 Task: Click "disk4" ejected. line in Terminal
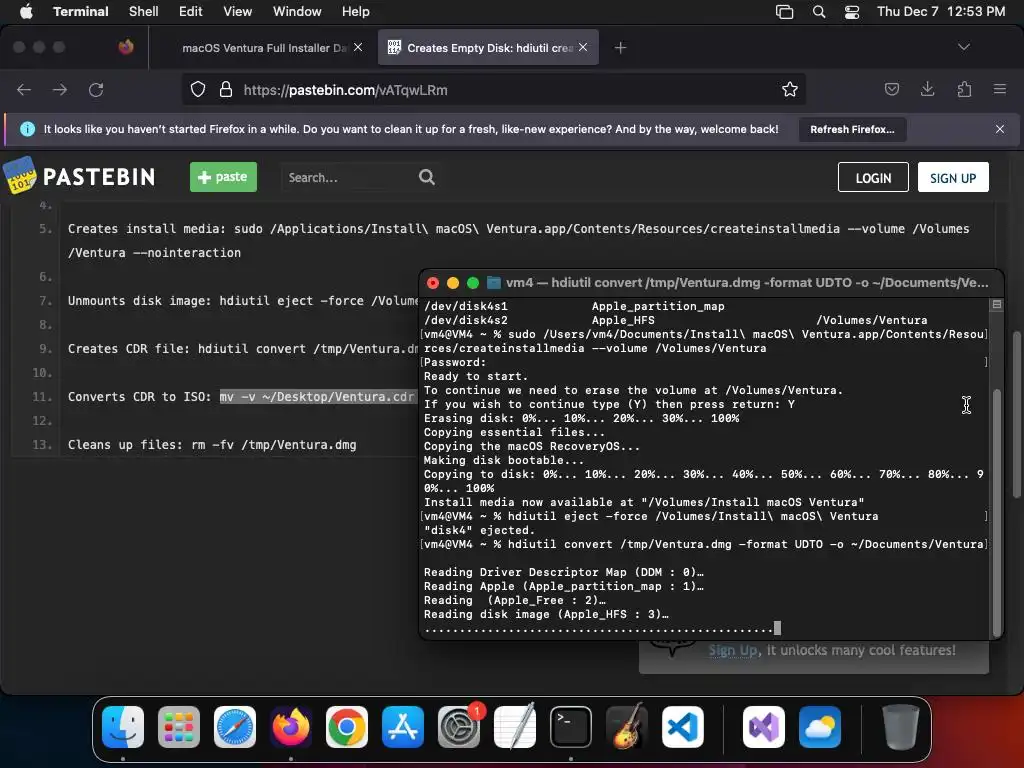pos(479,530)
